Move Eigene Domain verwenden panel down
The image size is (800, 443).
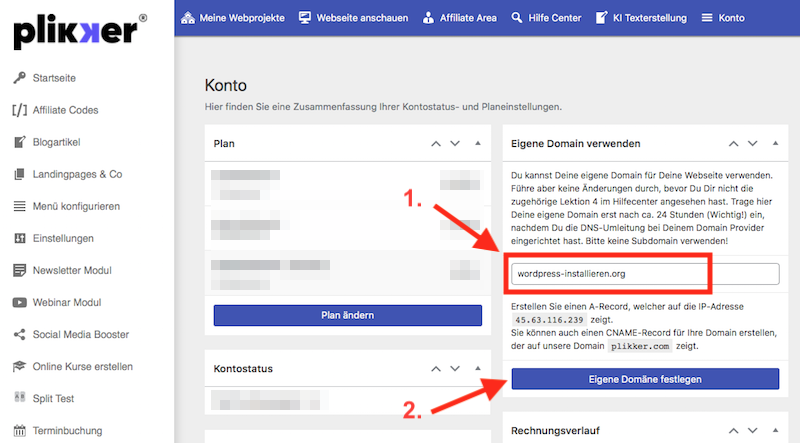click(x=753, y=144)
